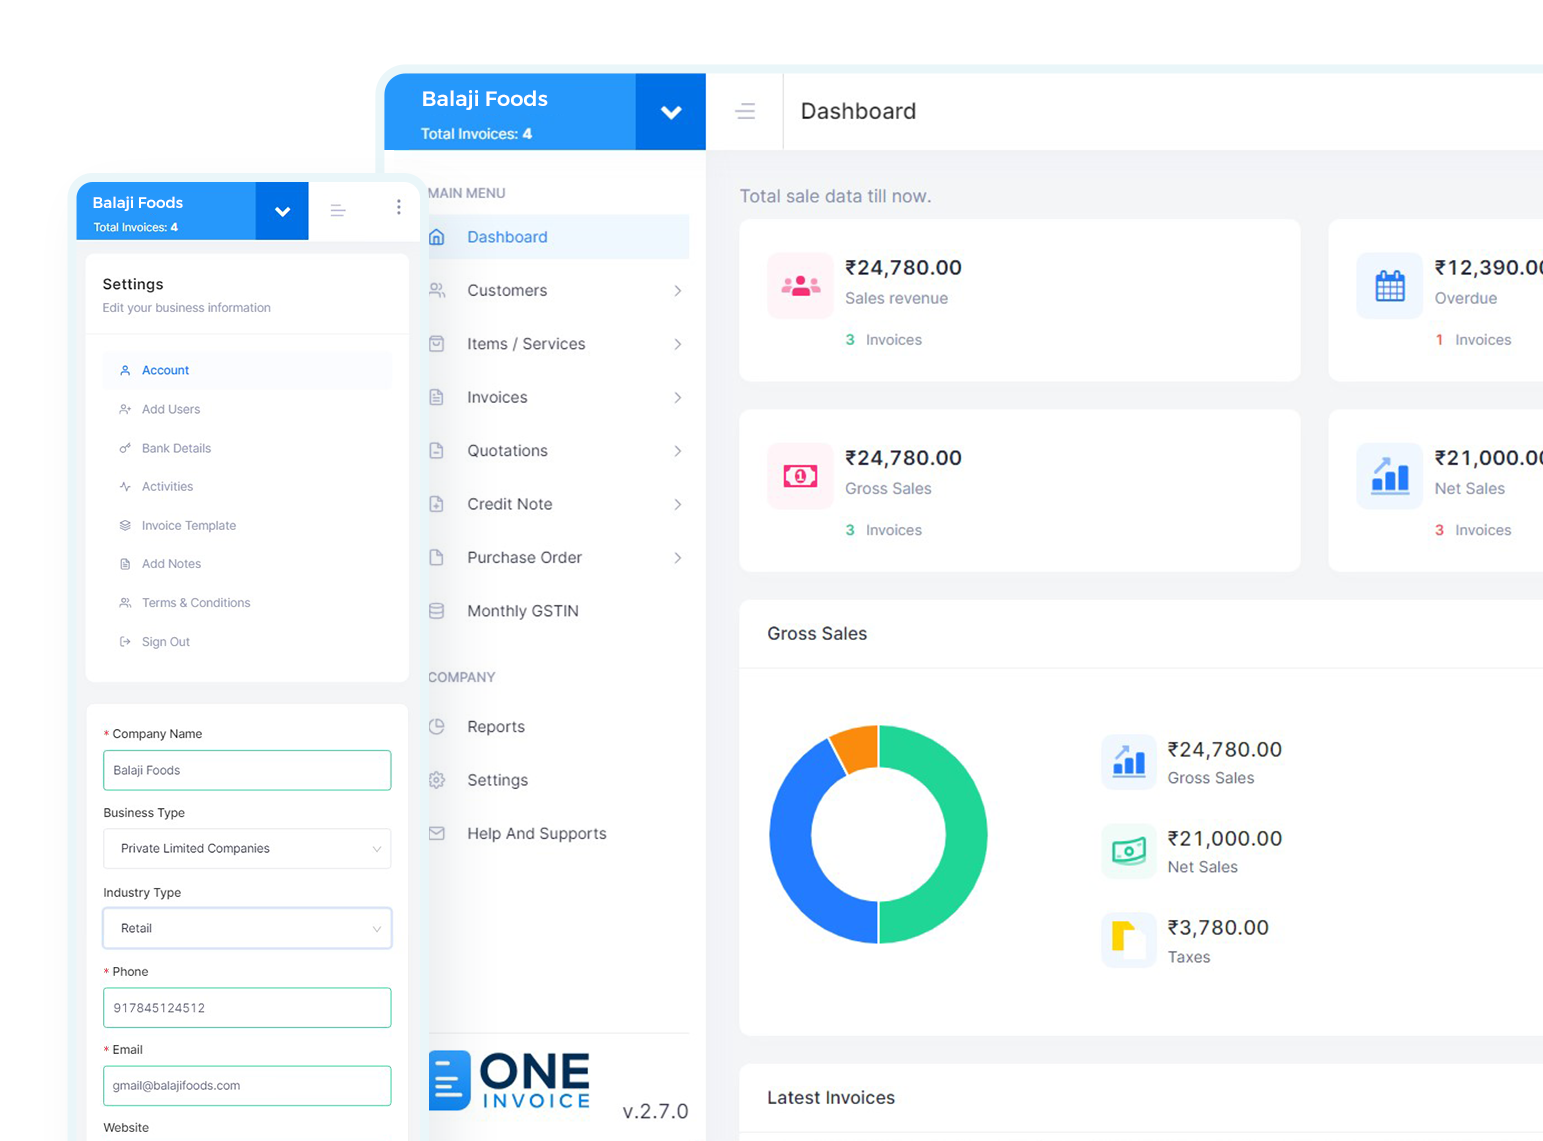Click the hamburger icon beside Dashboard title
This screenshot has width=1543, height=1141.
point(745,112)
